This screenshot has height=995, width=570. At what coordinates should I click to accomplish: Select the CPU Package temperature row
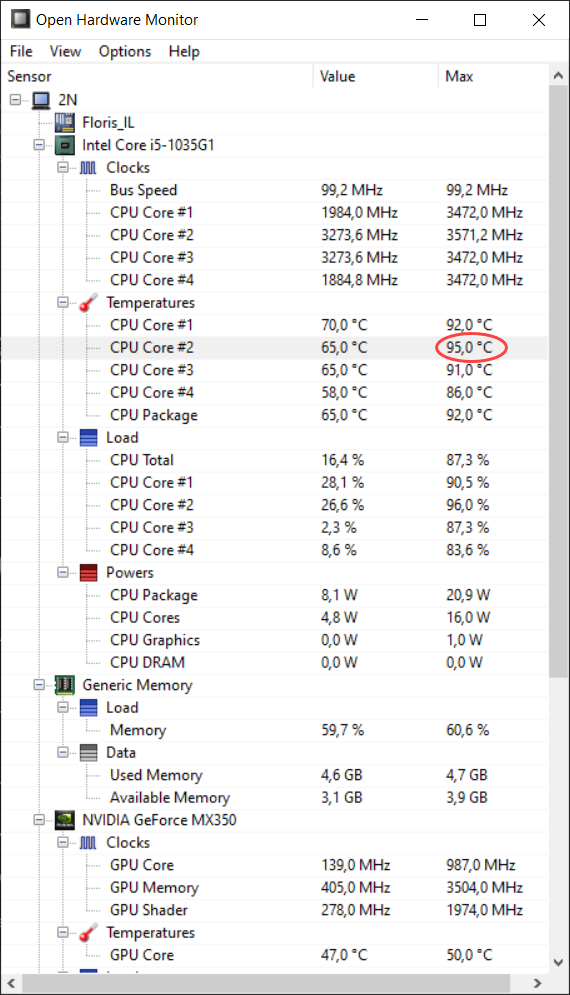(x=274, y=415)
